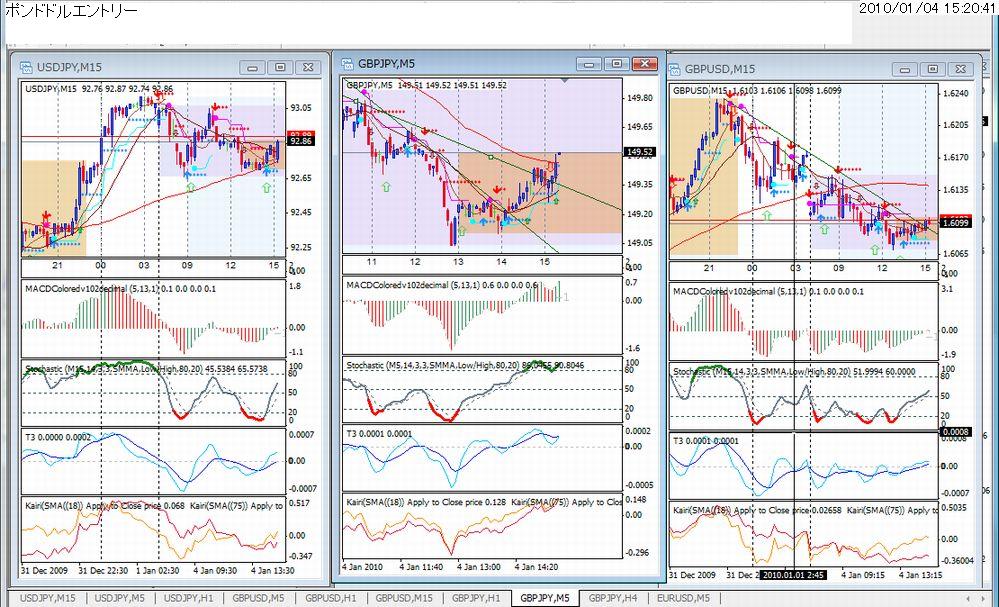Image resolution: width=999 pixels, height=607 pixels.
Task: Switch to the GBPUSD,M15 tab
Action: pyautogui.click(x=404, y=598)
